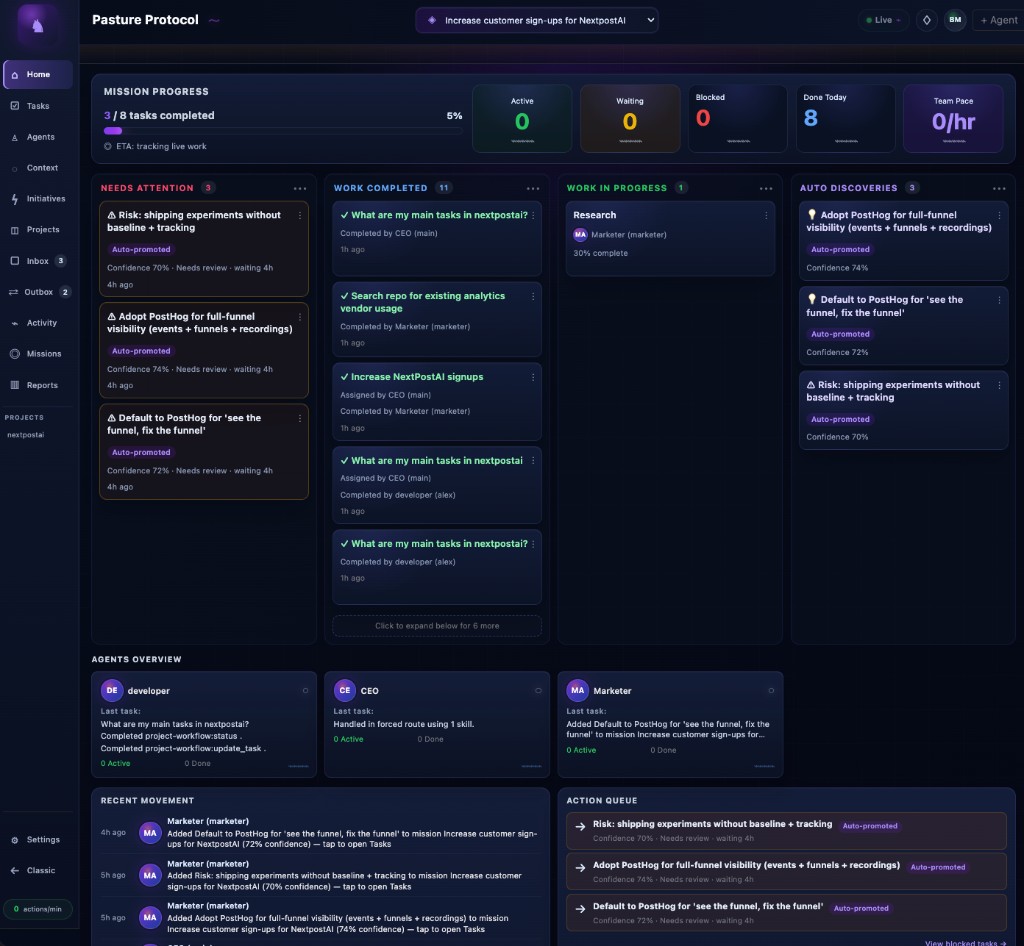The height and width of the screenshot is (946, 1024).
Task: Click the Inbox envelope icon
Action: point(14,261)
